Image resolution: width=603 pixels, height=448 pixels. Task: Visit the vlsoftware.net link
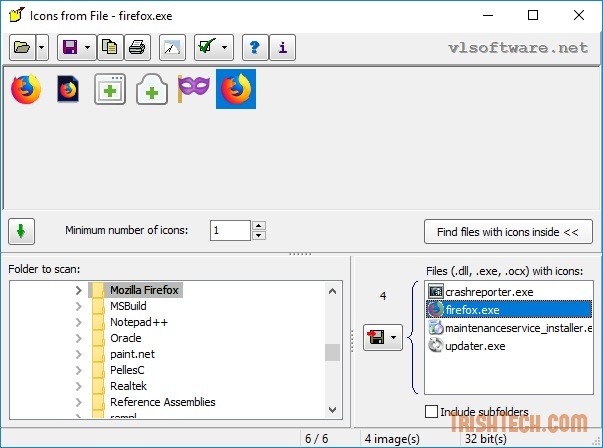518,48
